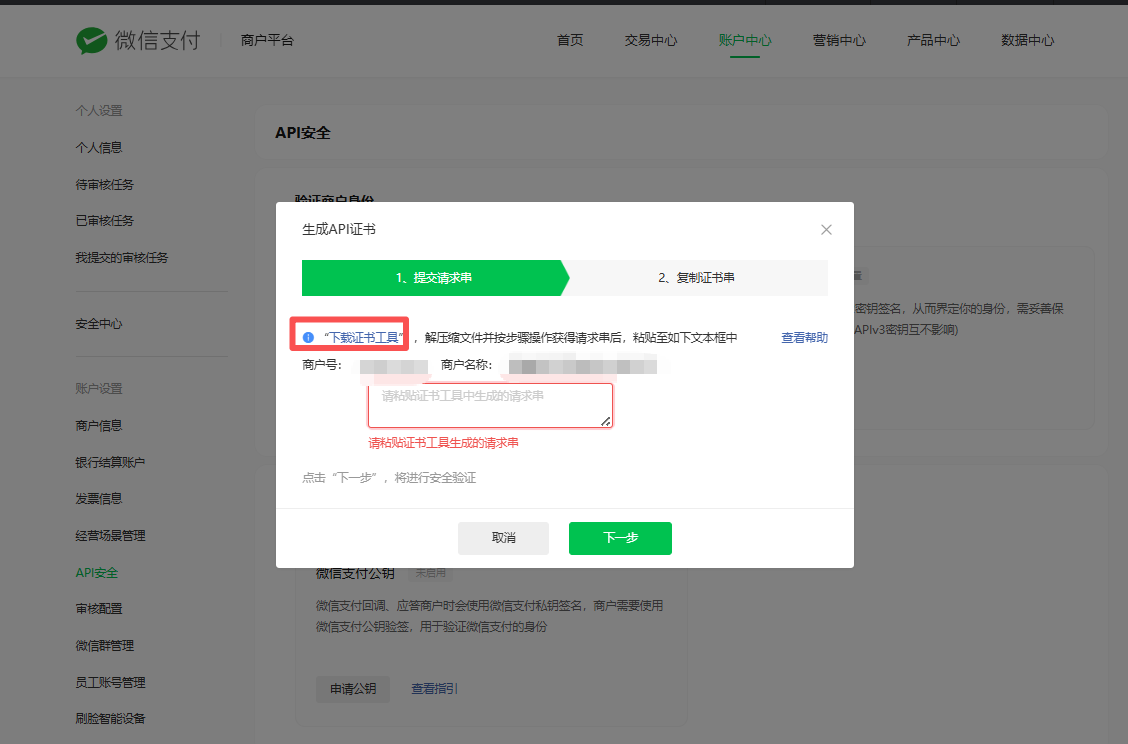This screenshot has height=744, width=1128.
Task: Open 安全中心 in the sidebar
Action: pos(99,324)
